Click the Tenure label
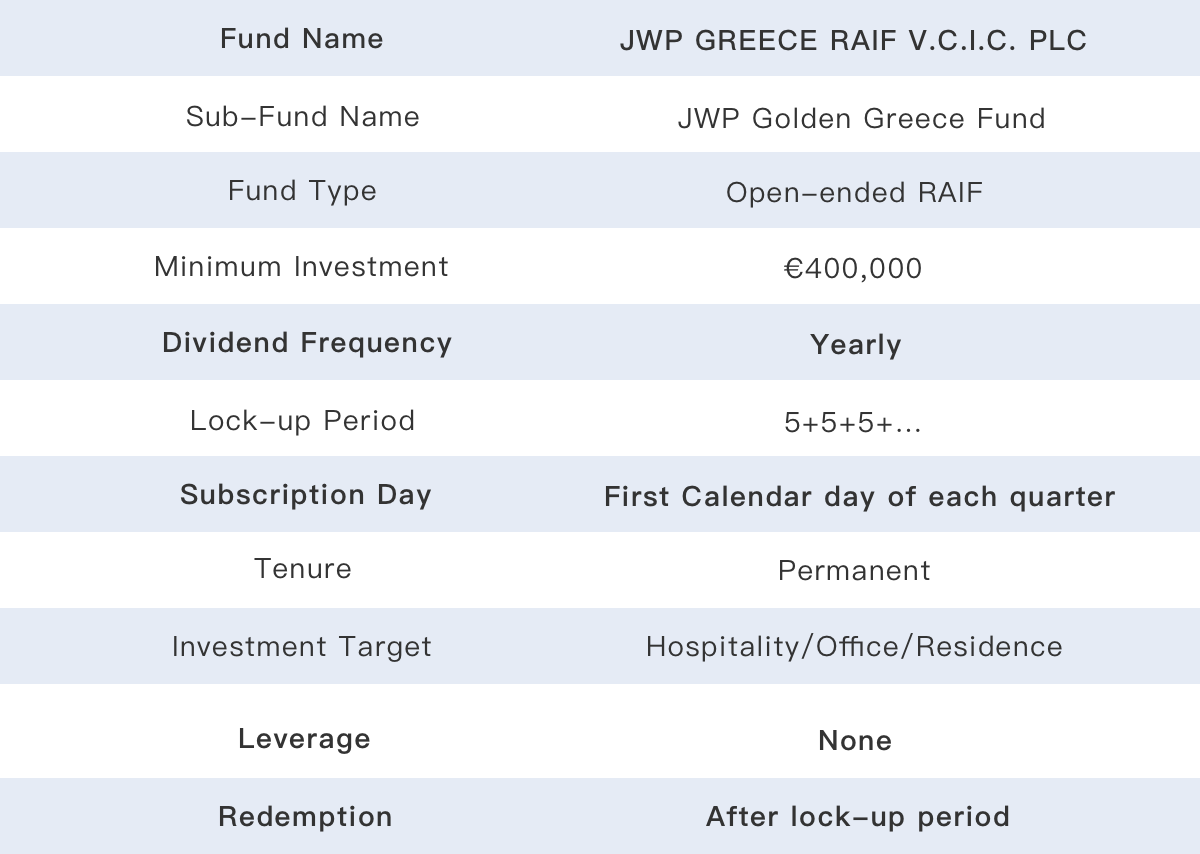1200x854 pixels. 303,569
